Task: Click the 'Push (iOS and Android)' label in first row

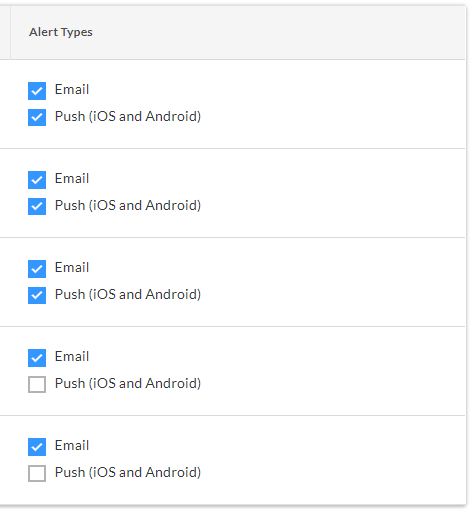Action: point(128,117)
